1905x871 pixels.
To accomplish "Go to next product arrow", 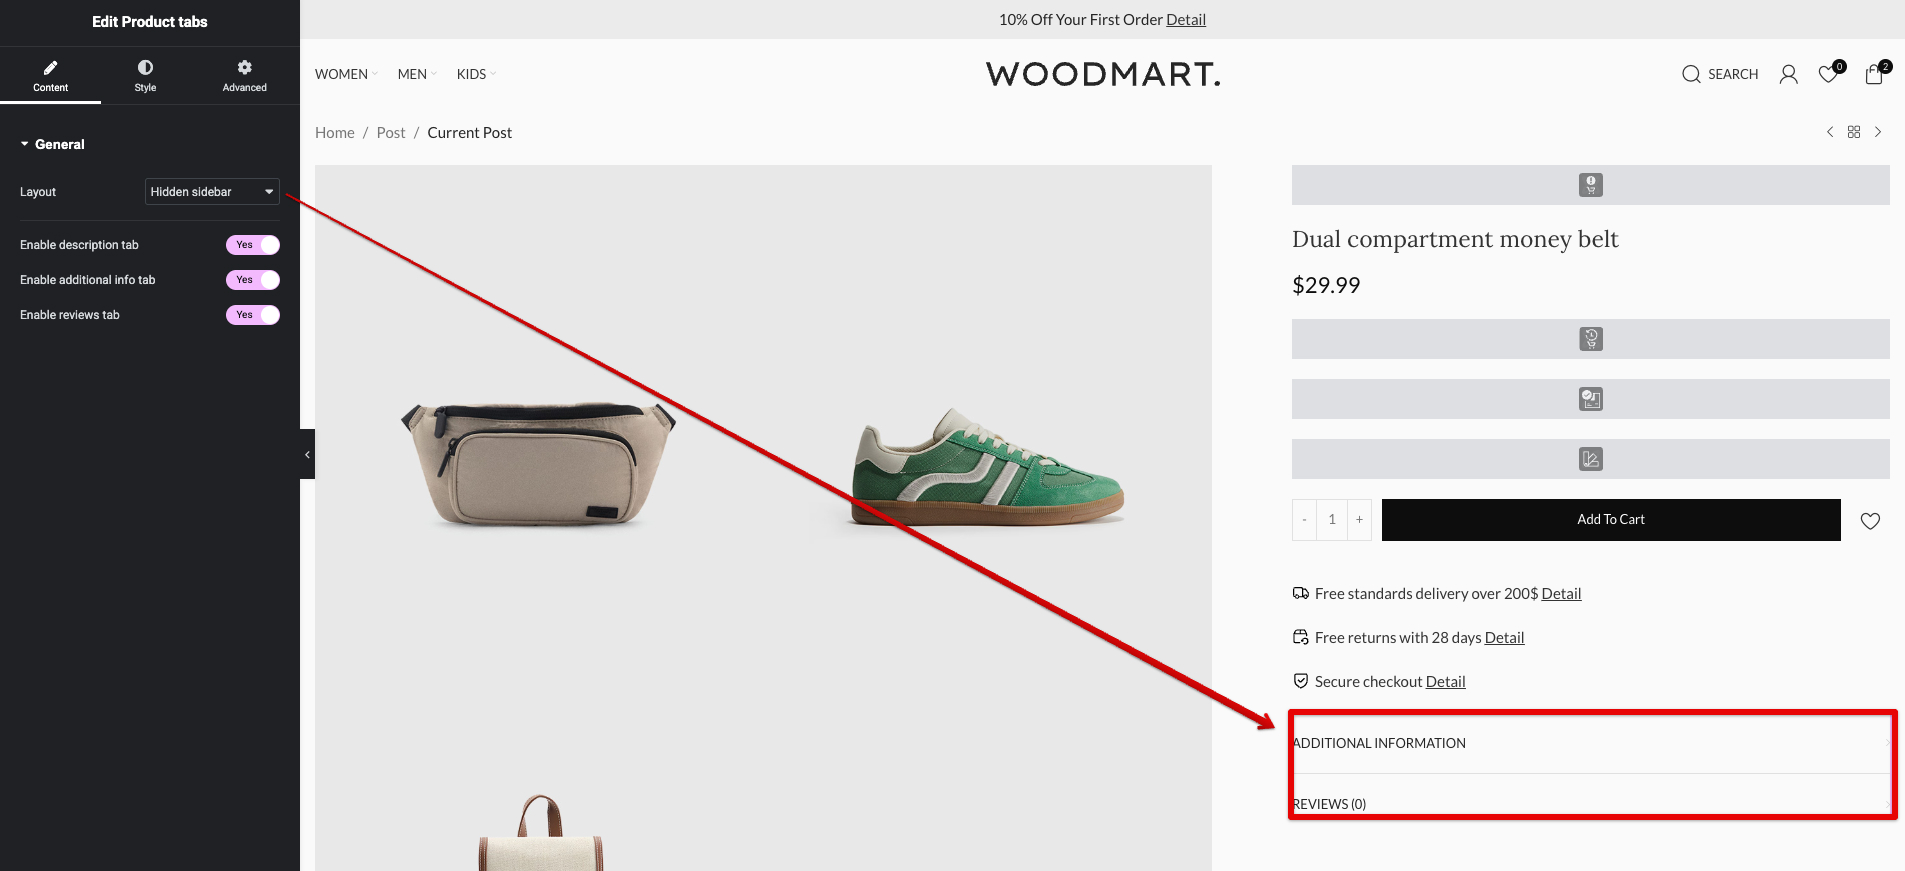I will pyautogui.click(x=1878, y=132).
